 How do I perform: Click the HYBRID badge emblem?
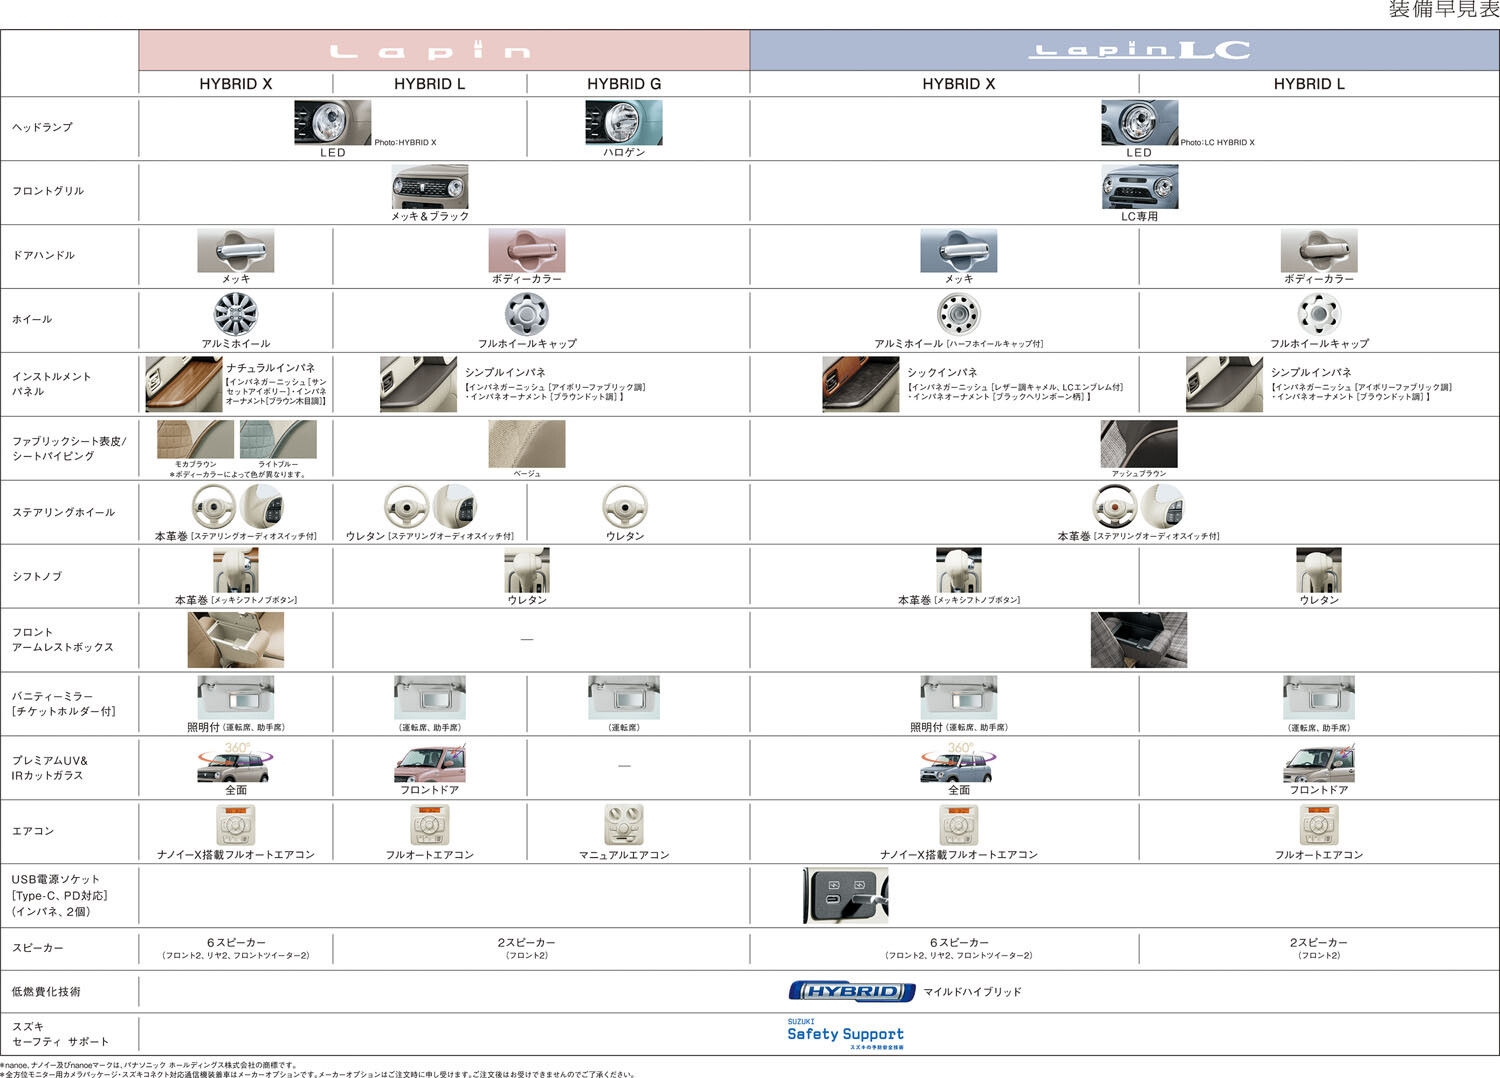coord(851,991)
